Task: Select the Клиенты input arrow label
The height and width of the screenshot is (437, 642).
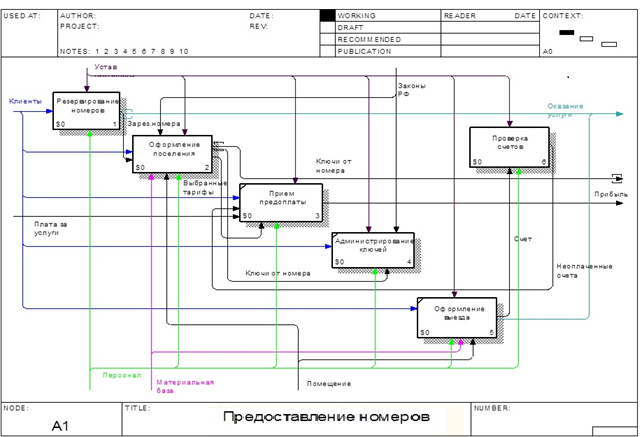Action: tap(25, 101)
